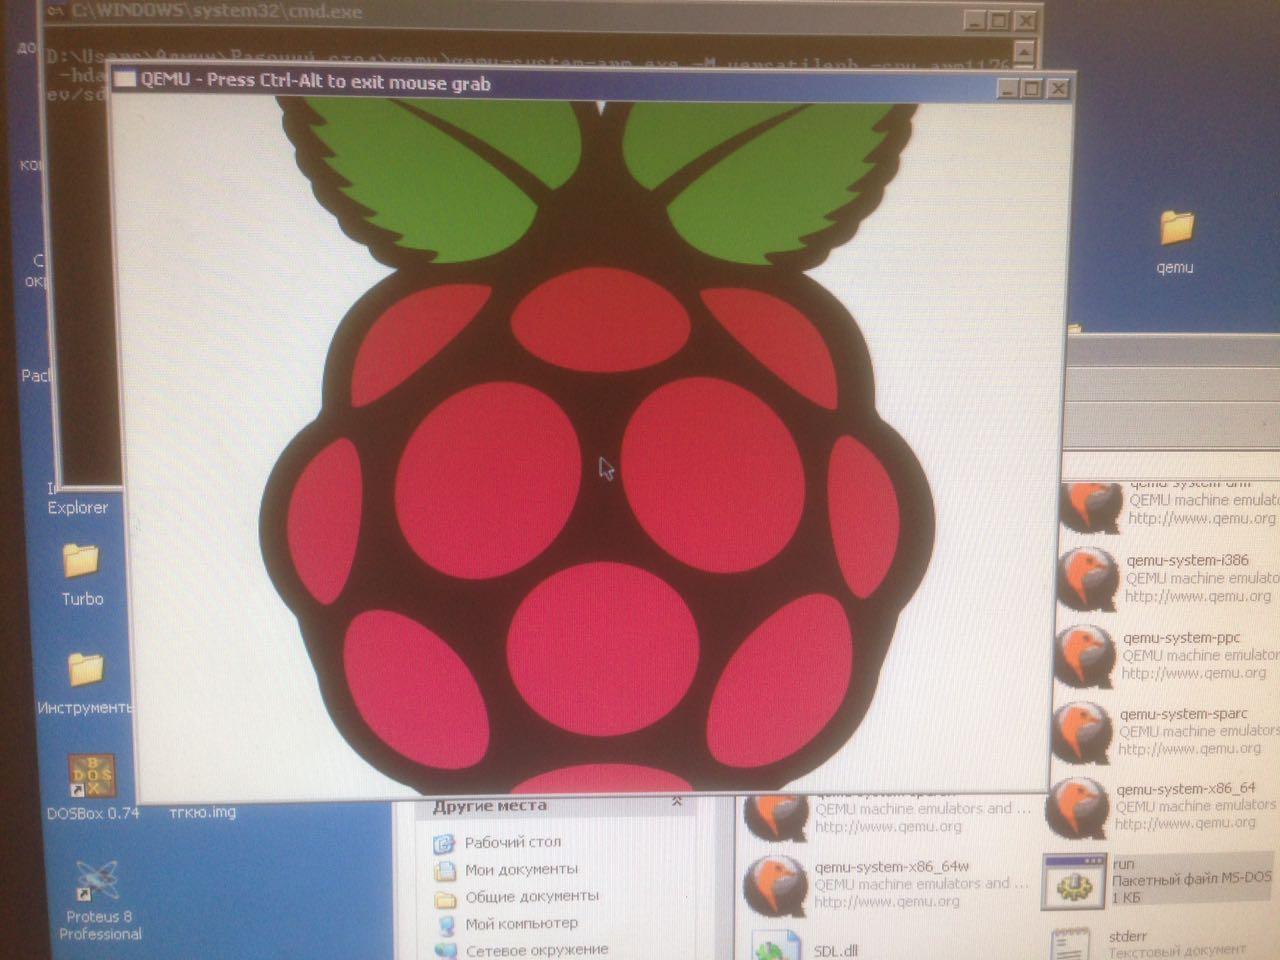
Task: Click the qemu-system-i386 file name
Action: (x=1188, y=560)
